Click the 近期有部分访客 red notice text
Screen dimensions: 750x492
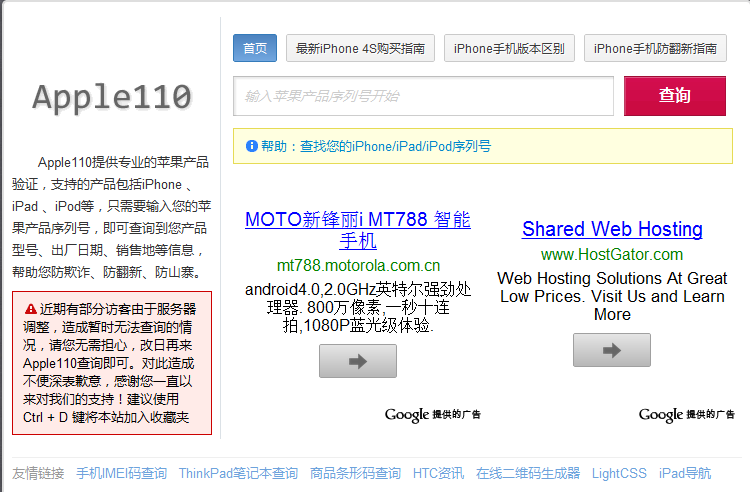coord(110,363)
